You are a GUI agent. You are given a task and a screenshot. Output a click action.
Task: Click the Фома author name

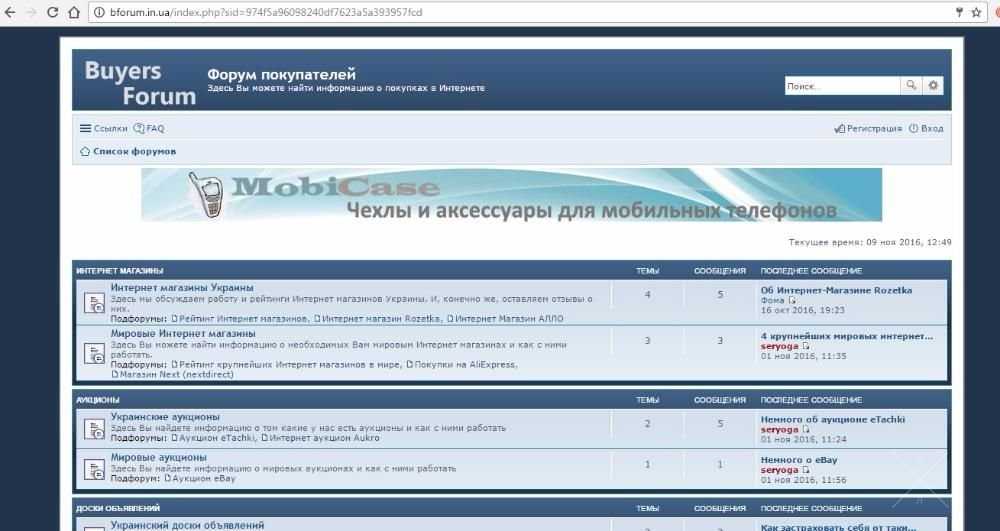coord(772,300)
